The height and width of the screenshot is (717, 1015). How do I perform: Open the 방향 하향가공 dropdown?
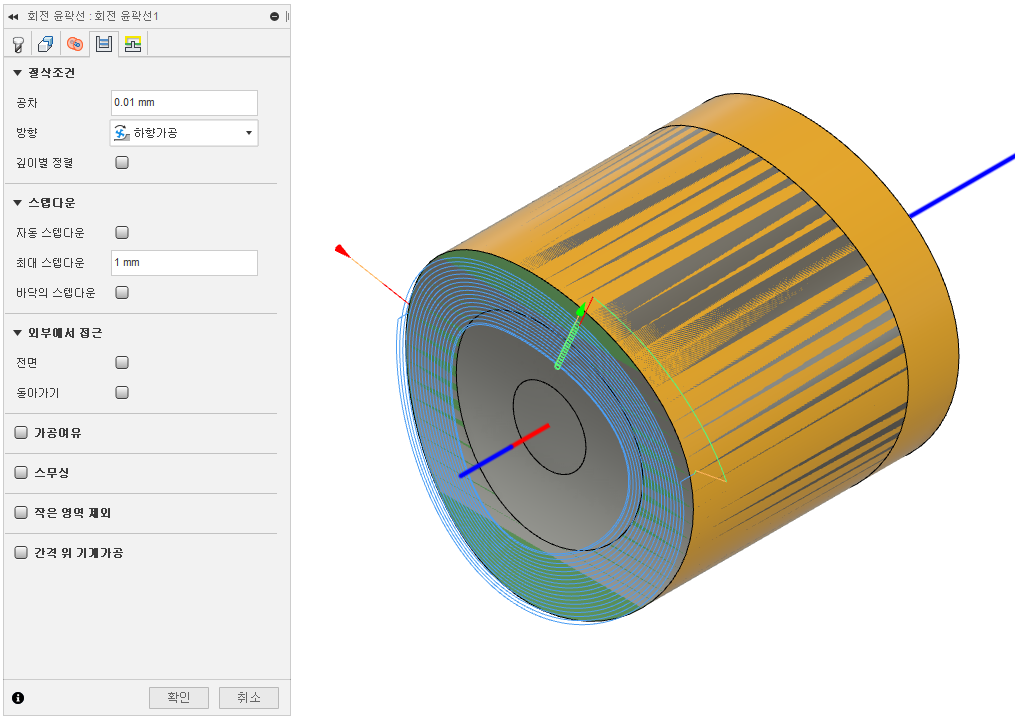click(x=184, y=133)
